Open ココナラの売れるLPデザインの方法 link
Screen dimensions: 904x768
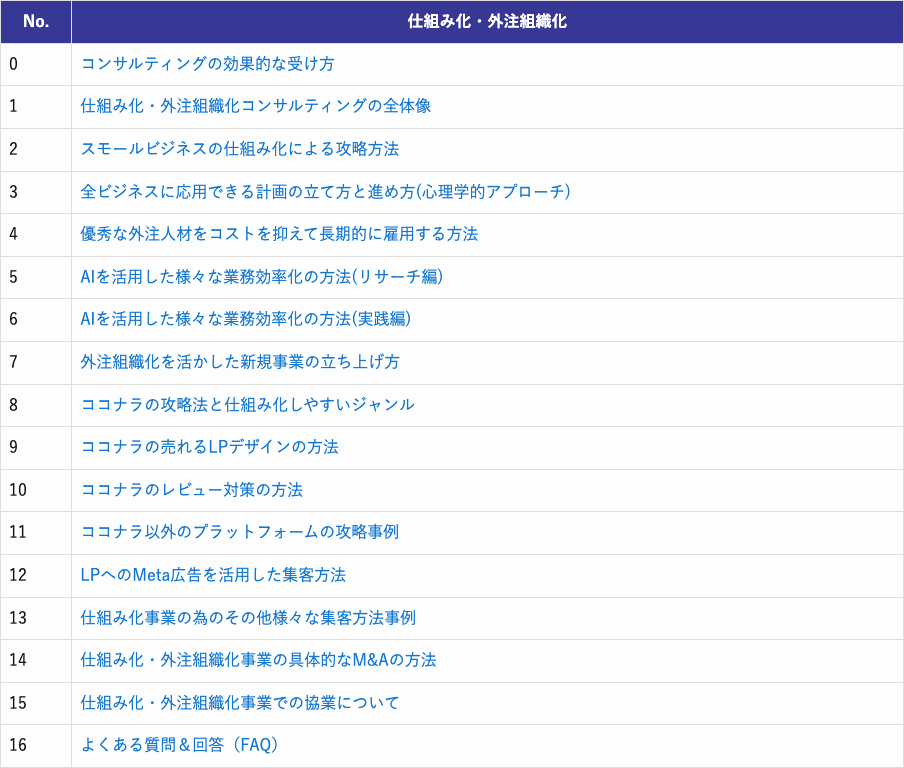tap(209, 447)
